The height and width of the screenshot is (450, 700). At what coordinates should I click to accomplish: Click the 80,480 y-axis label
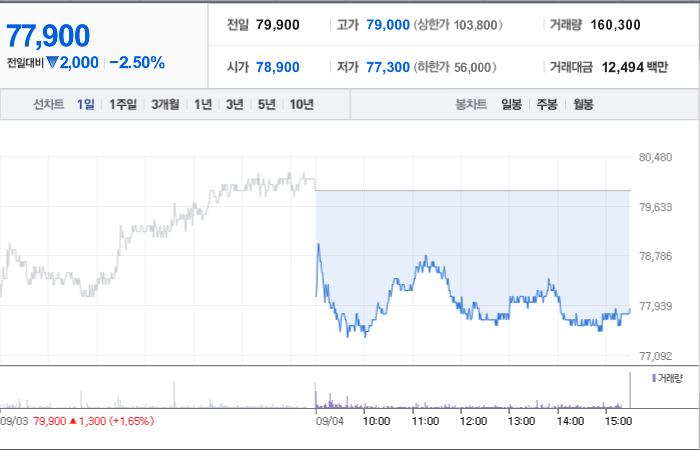click(x=655, y=158)
